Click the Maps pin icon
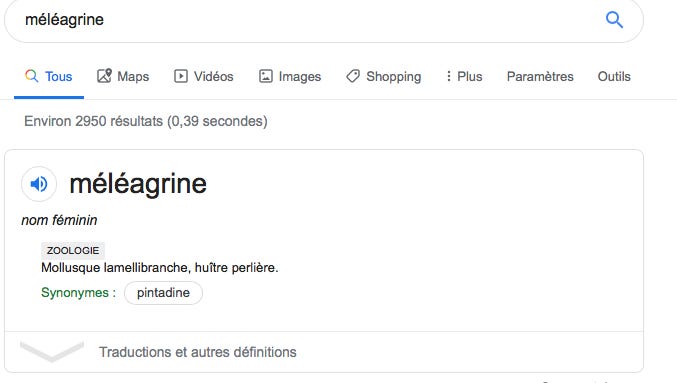Viewport: 677px width, 383px height. pos(104,76)
